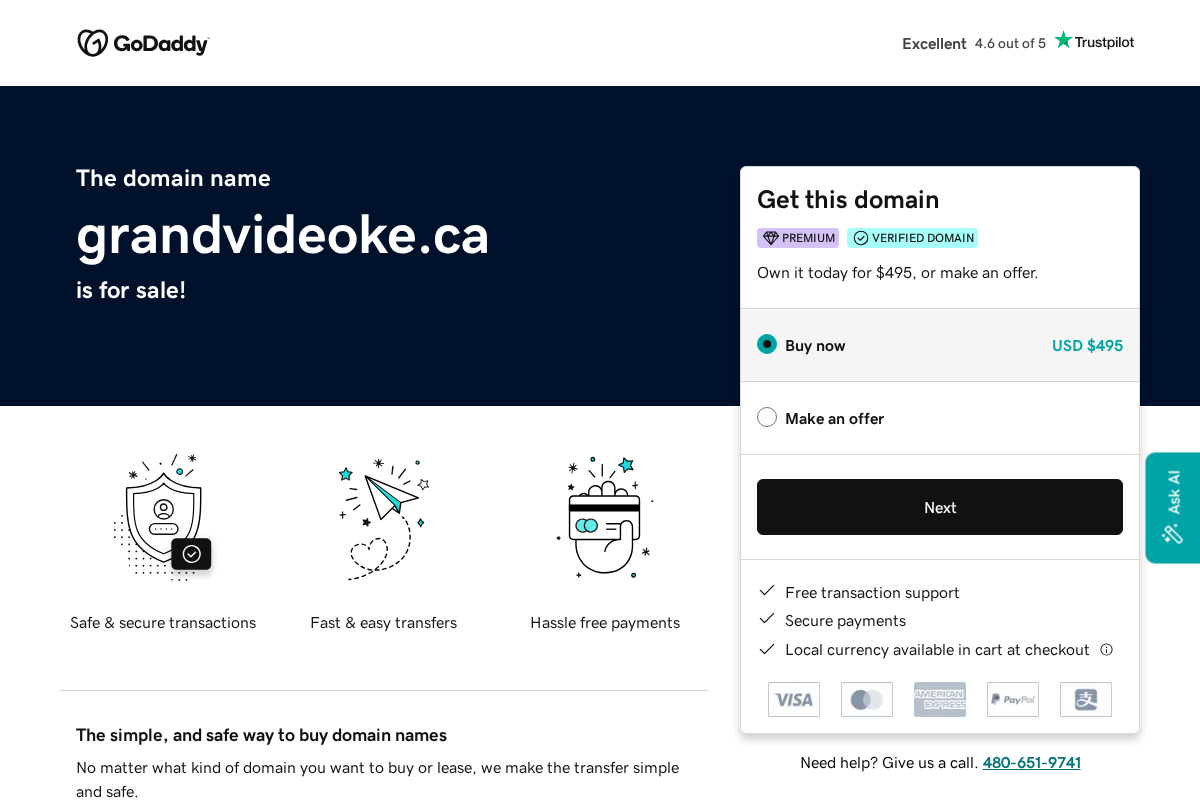Click the Trustpilot star icon
Screen dimensions: 1200x800
1064,40
